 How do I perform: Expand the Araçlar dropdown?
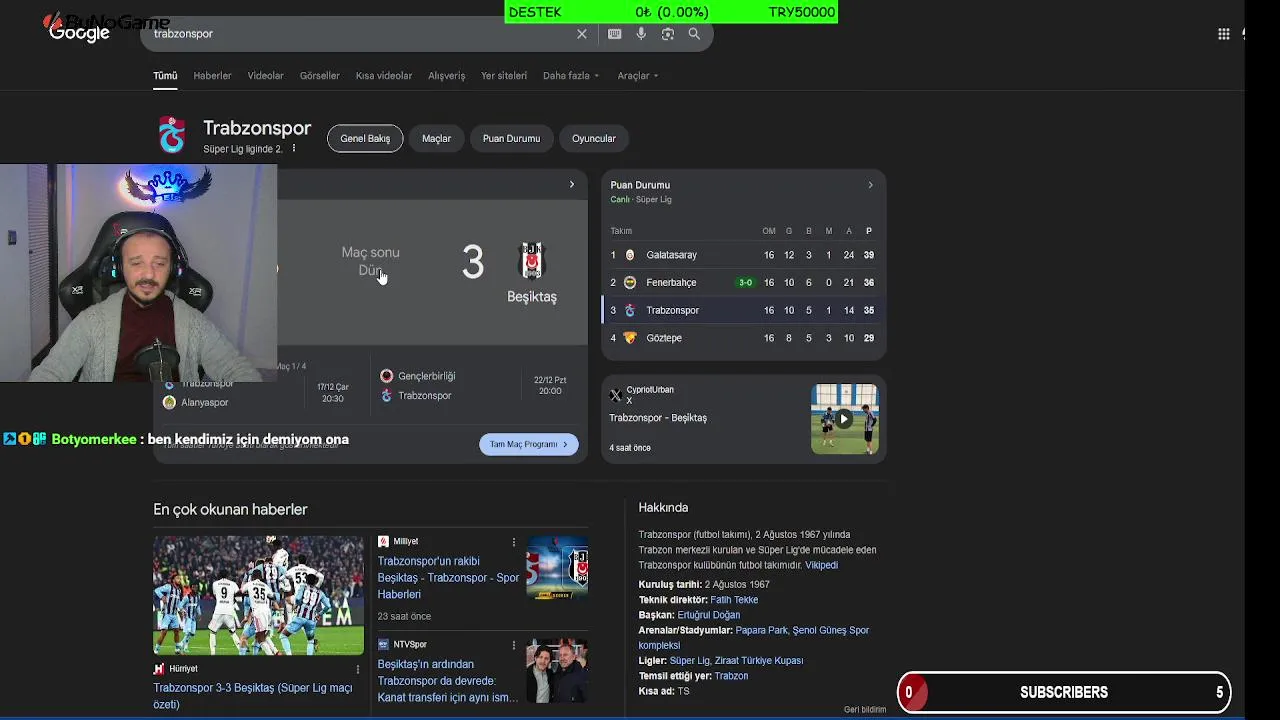pyautogui.click(x=638, y=76)
